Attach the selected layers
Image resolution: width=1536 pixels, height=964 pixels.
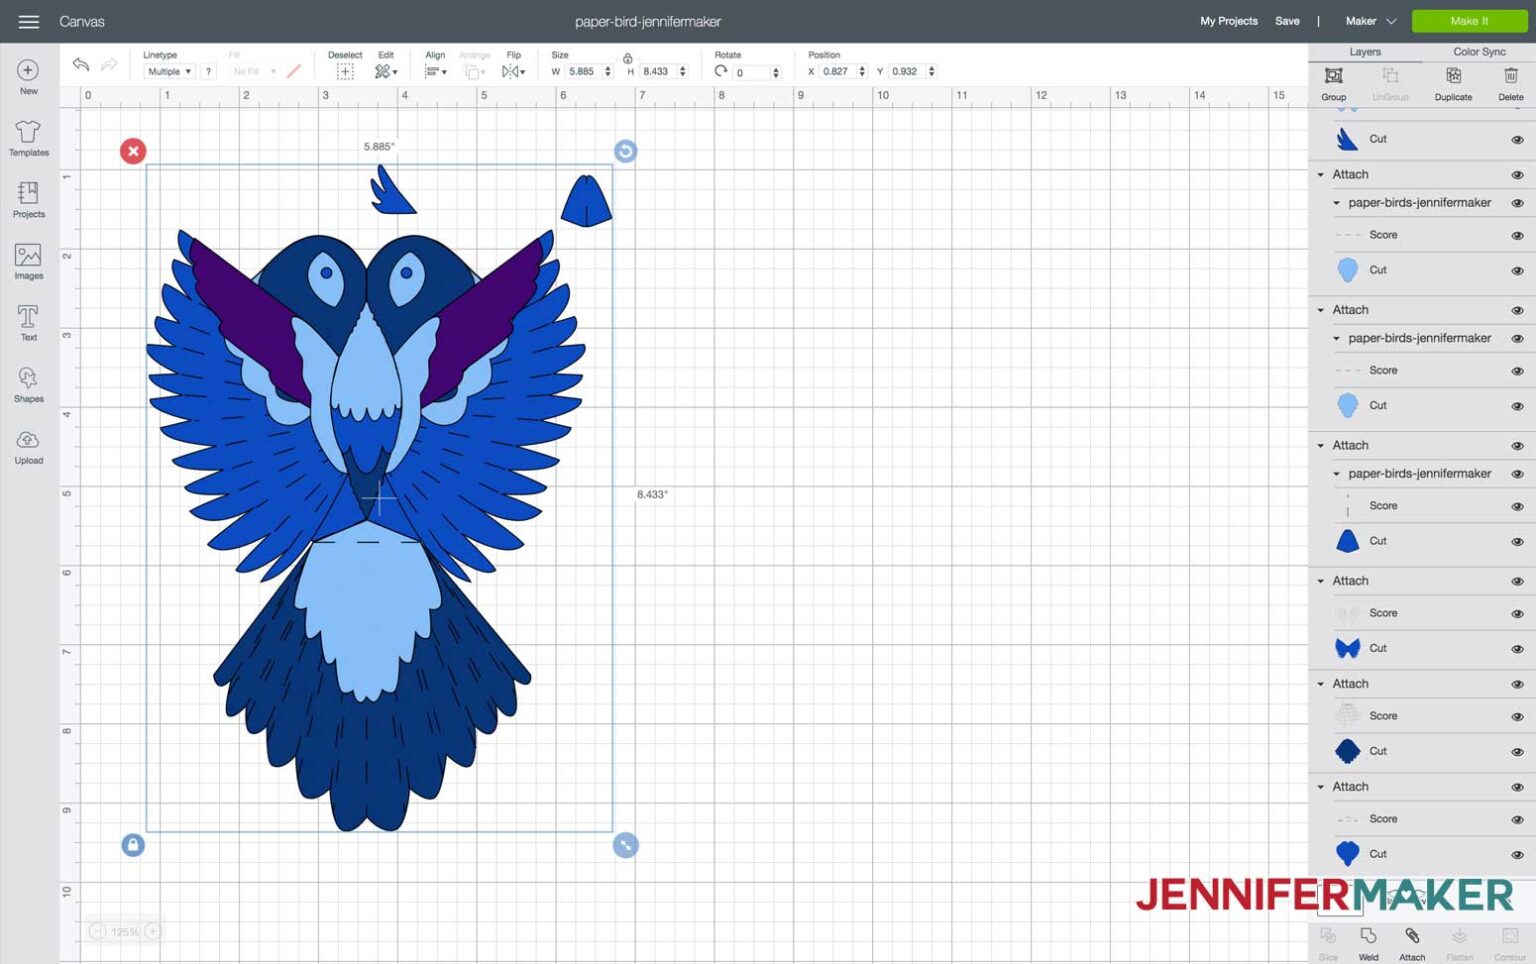pos(1412,943)
